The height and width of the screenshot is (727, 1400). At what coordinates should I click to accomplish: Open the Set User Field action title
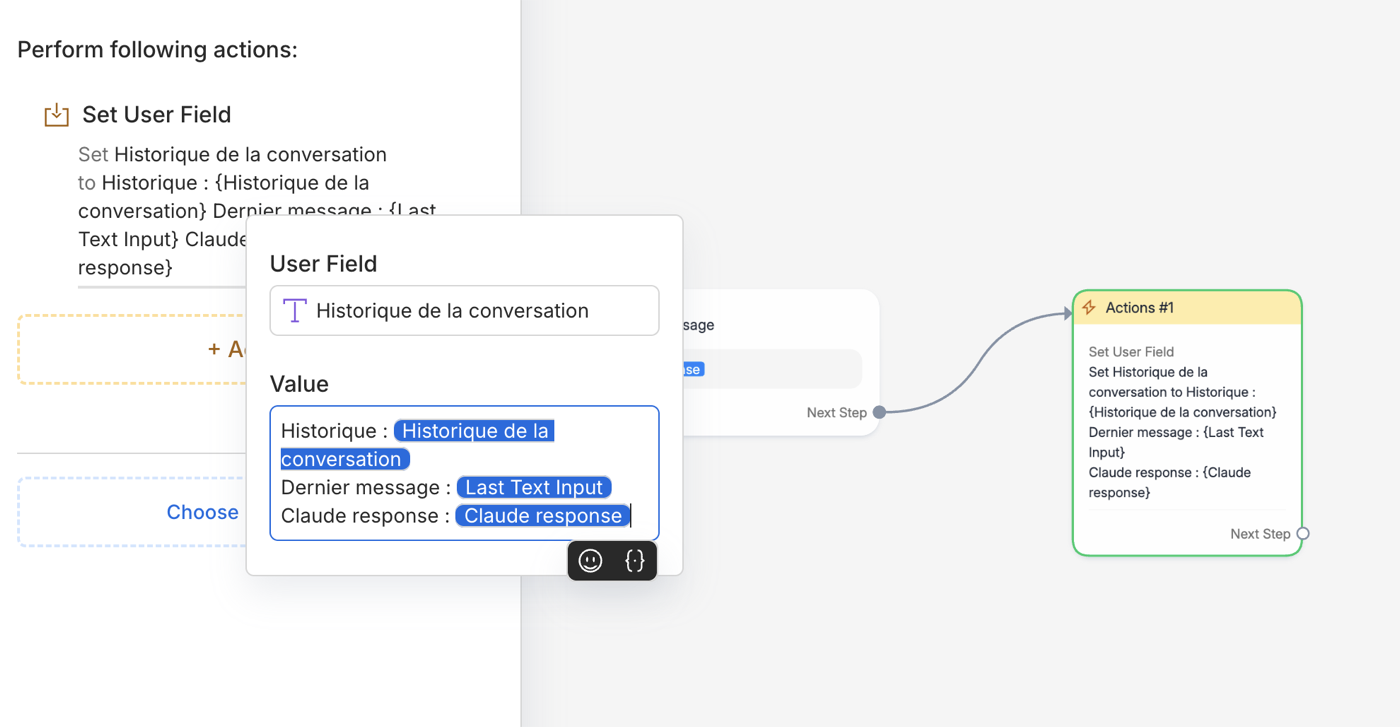point(157,115)
